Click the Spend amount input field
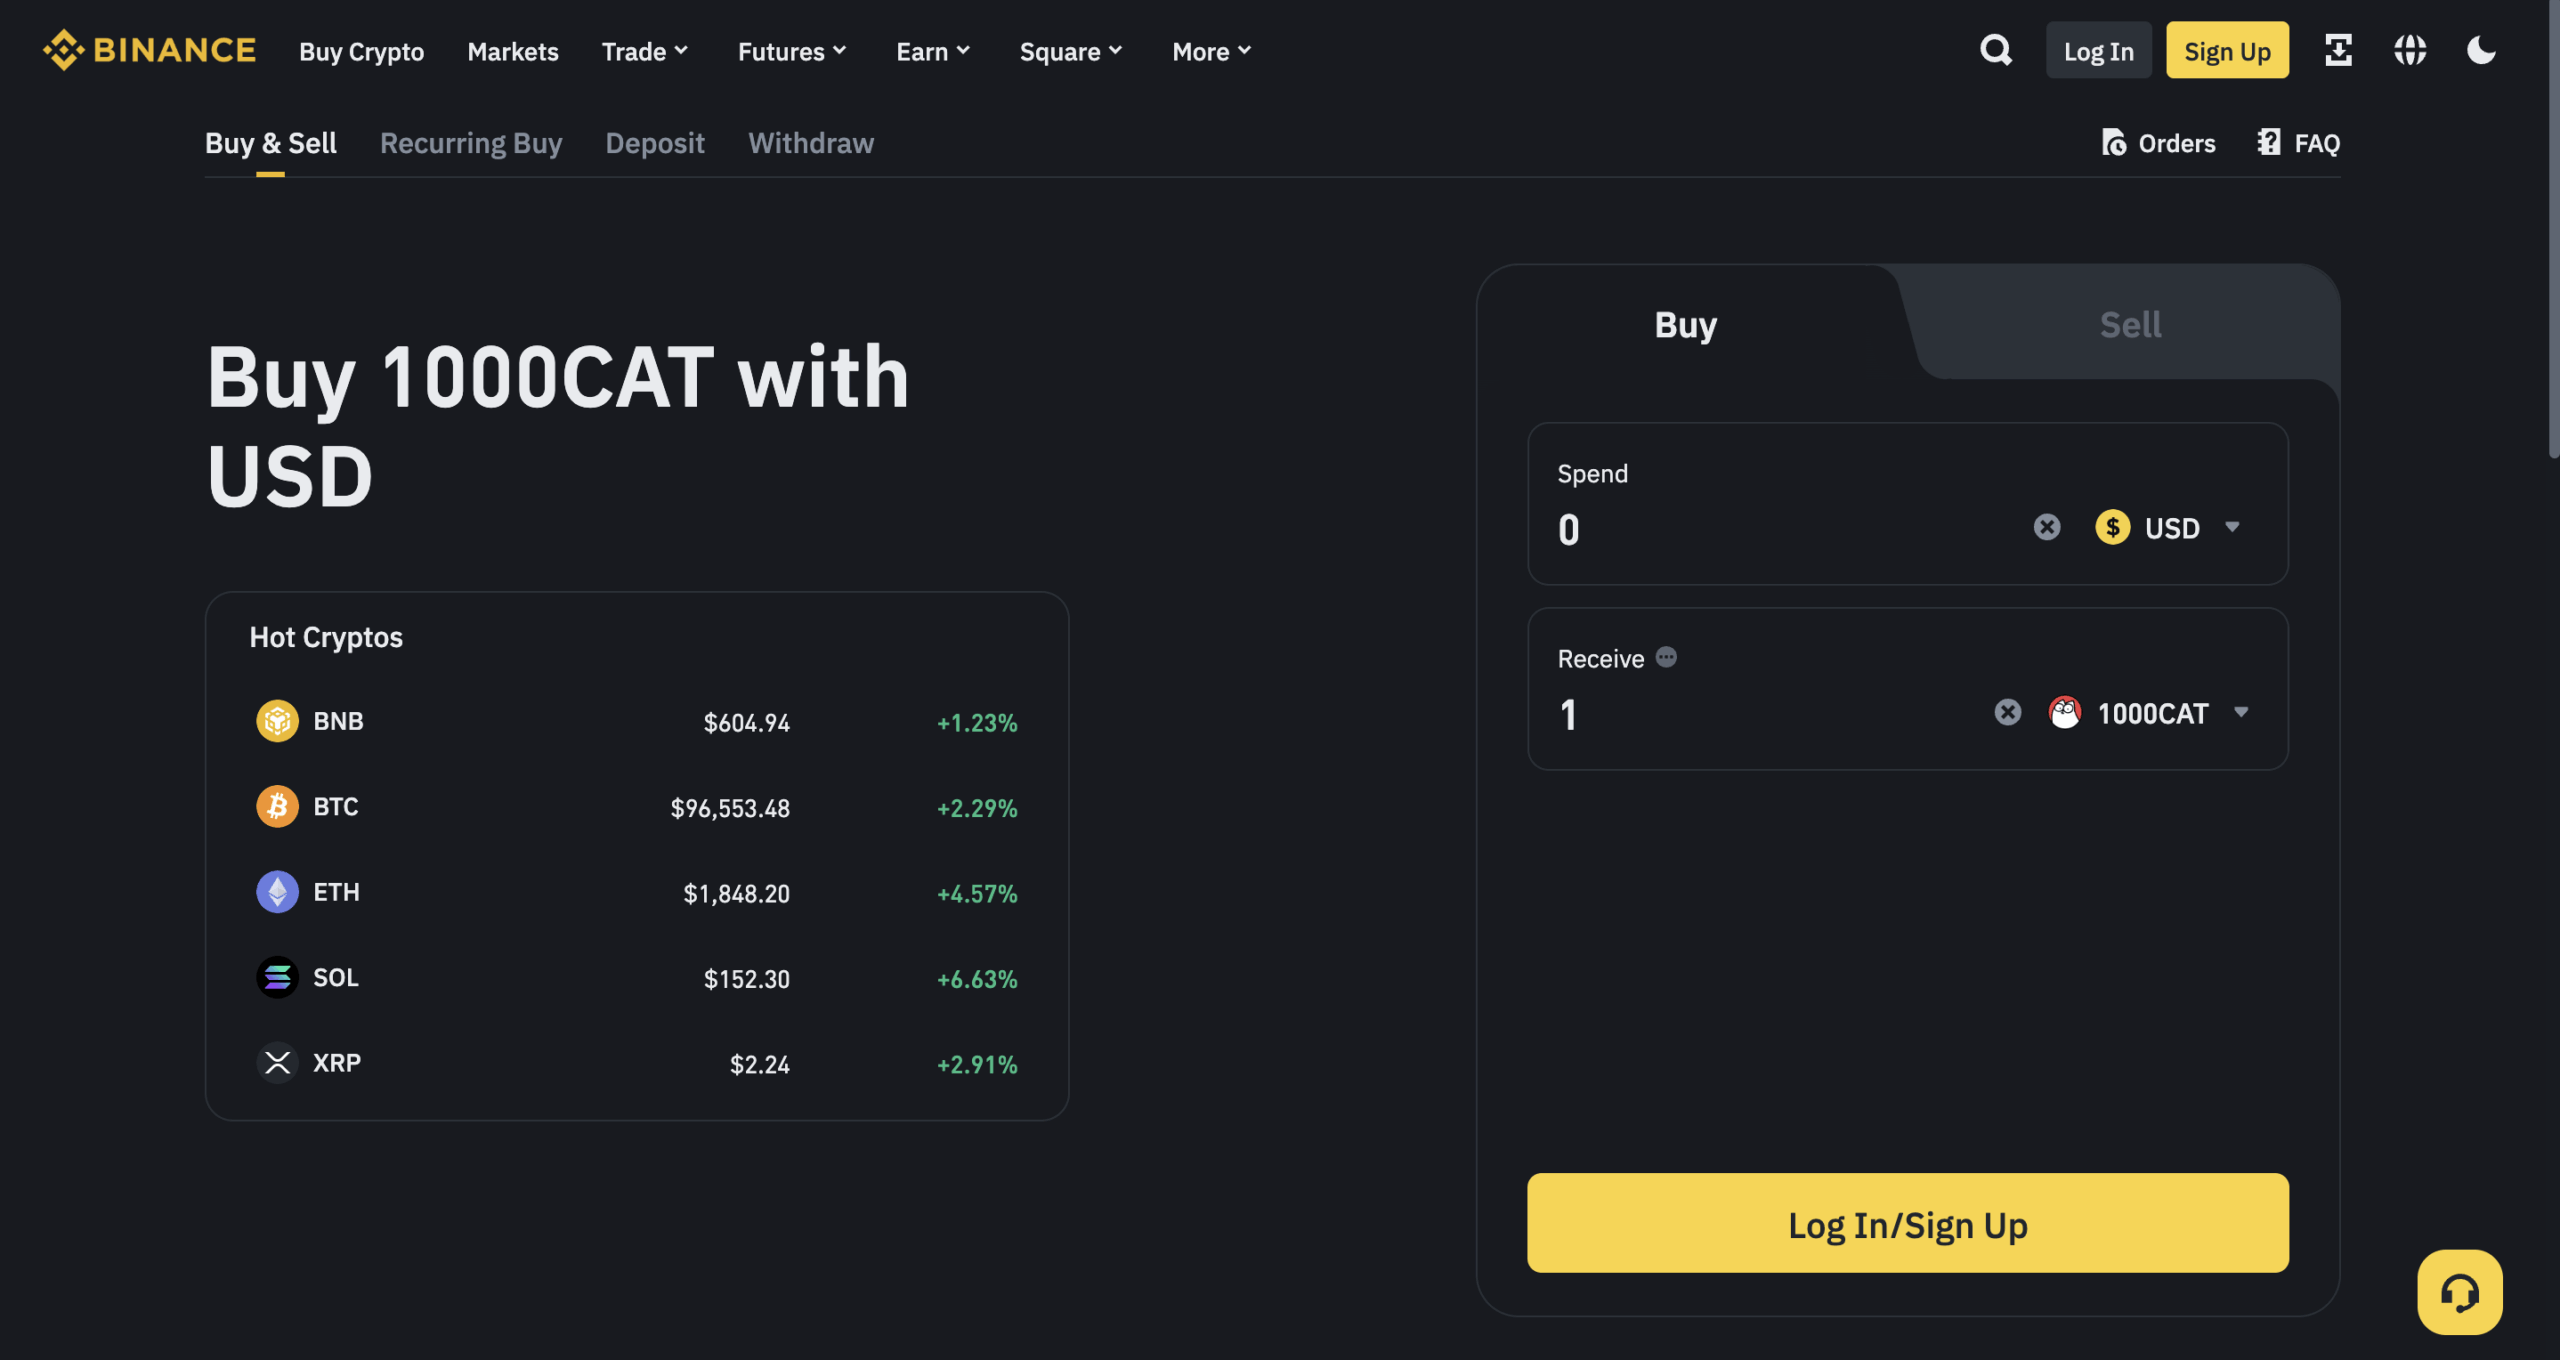 pos(1750,530)
